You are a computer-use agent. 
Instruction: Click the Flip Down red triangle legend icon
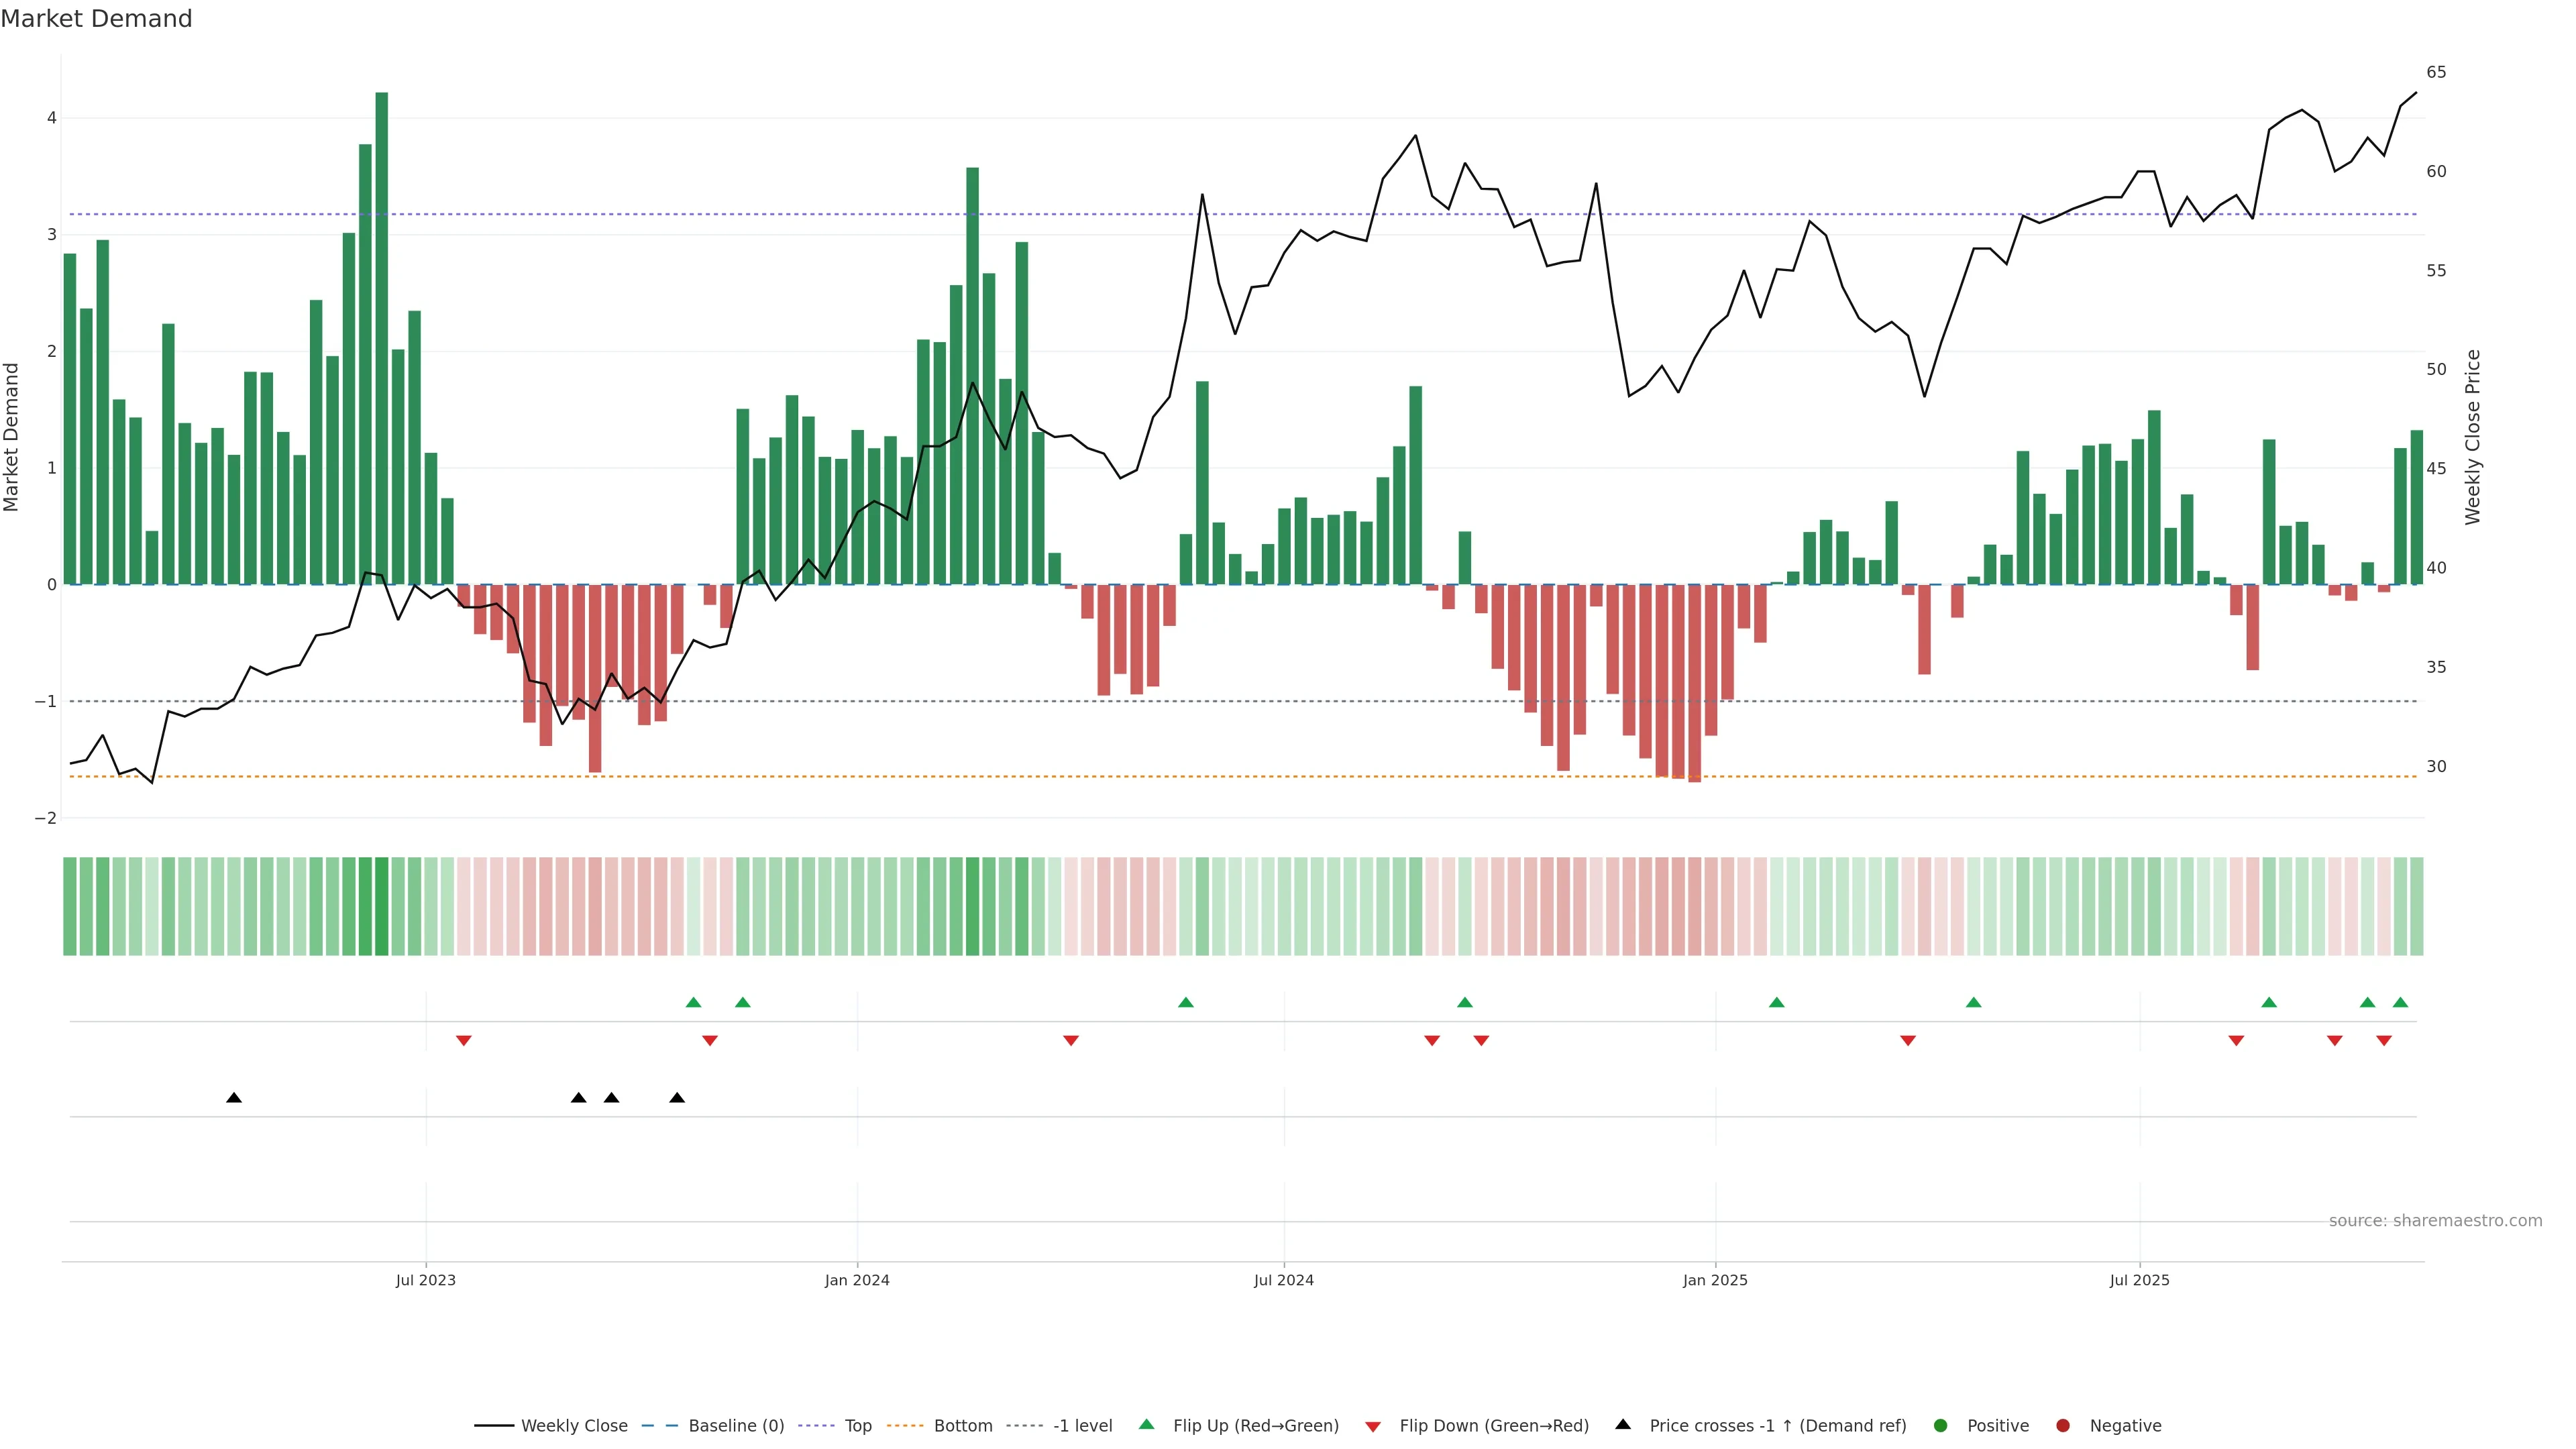click(1373, 1427)
